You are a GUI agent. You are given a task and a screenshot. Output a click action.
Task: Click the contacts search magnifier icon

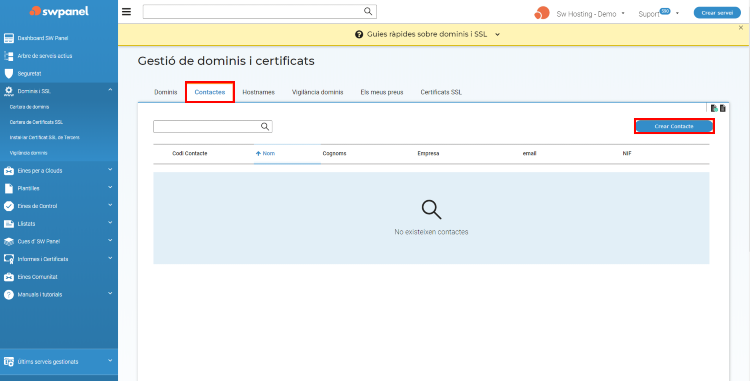265,126
